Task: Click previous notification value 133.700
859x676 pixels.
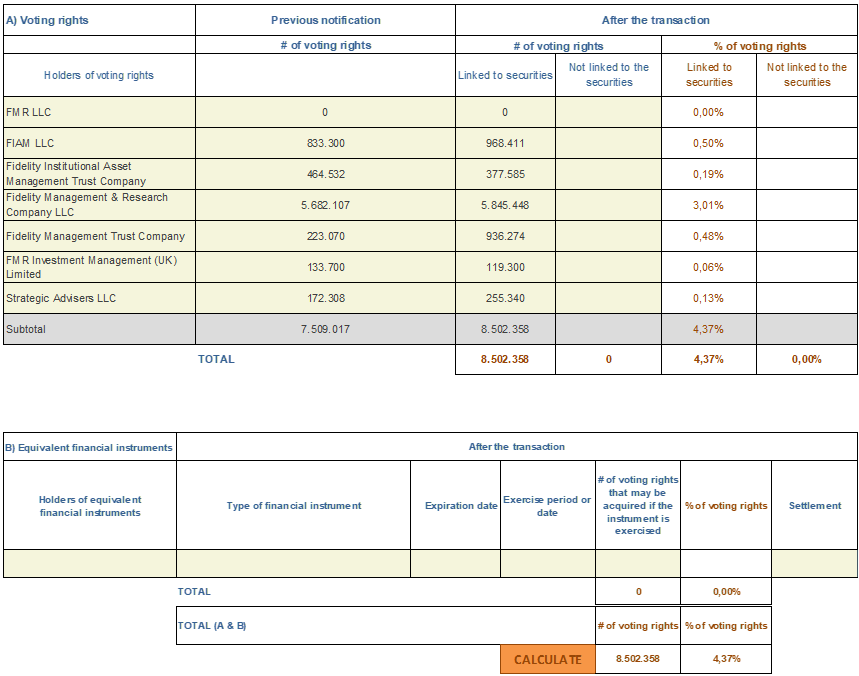Action: tap(325, 267)
